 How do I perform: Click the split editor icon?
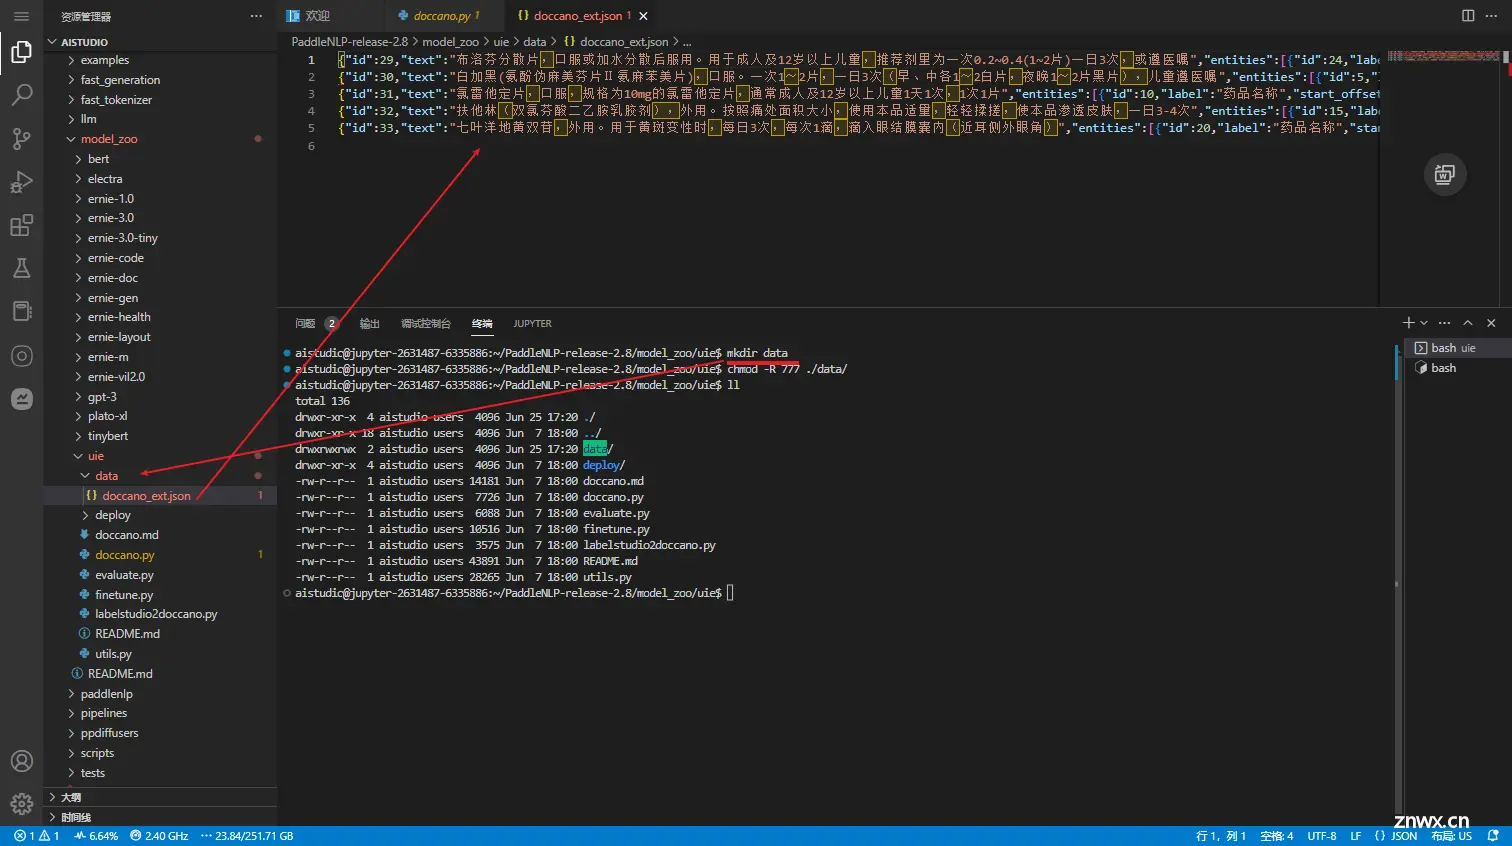pyautogui.click(x=1468, y=16)
